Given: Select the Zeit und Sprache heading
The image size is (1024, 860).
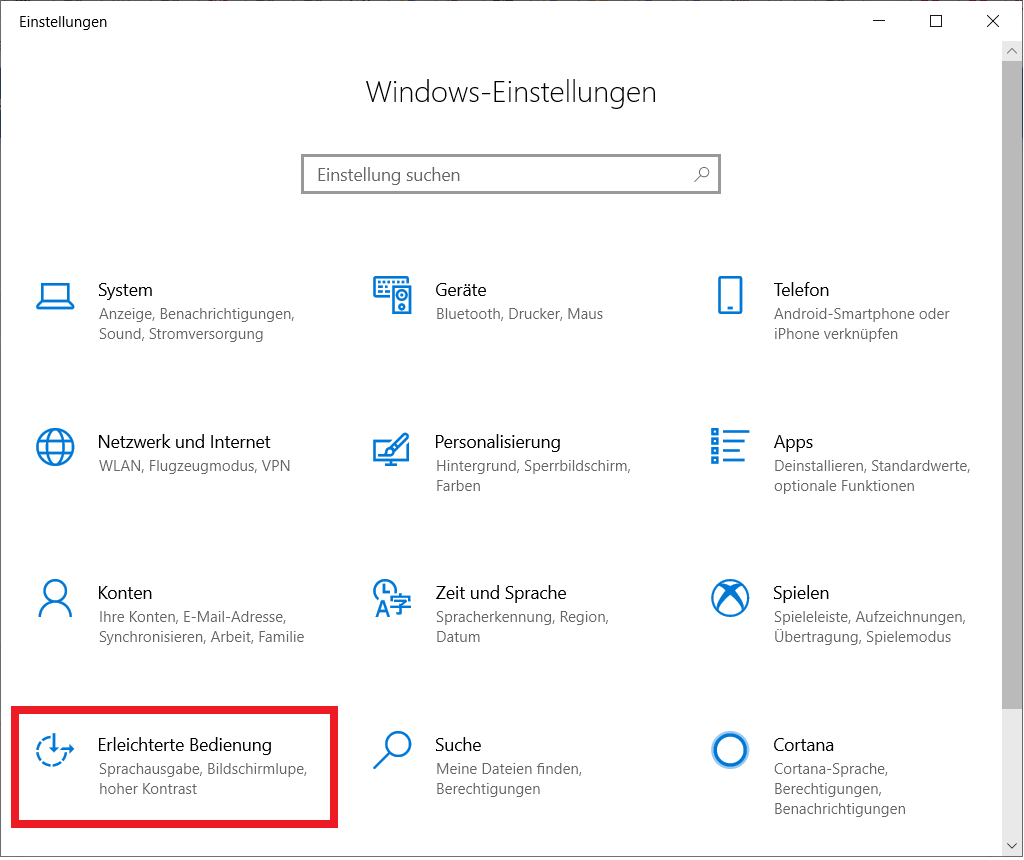Looking at the screenshot, I should (x=501, y=593).
